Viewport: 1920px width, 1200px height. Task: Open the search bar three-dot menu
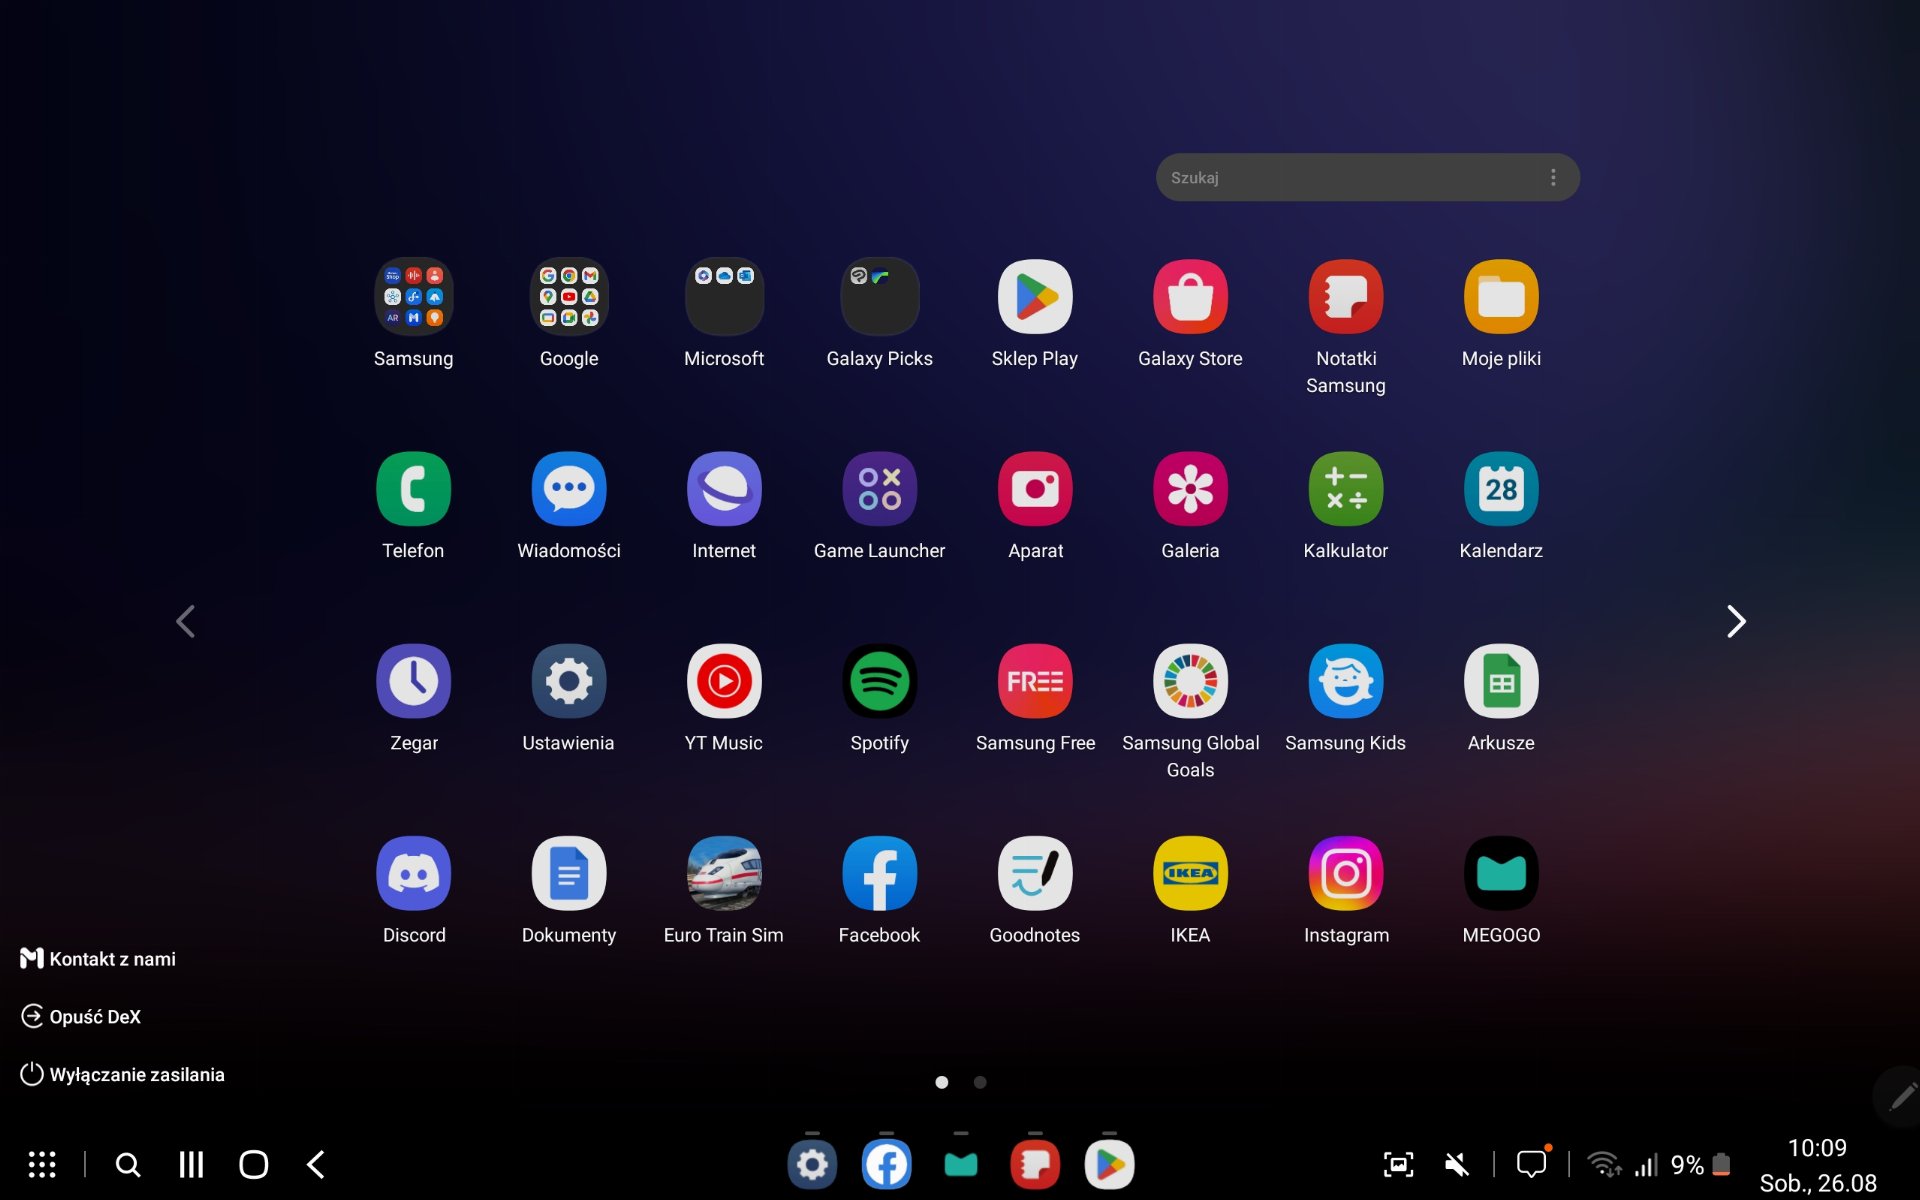(1553, 177)
